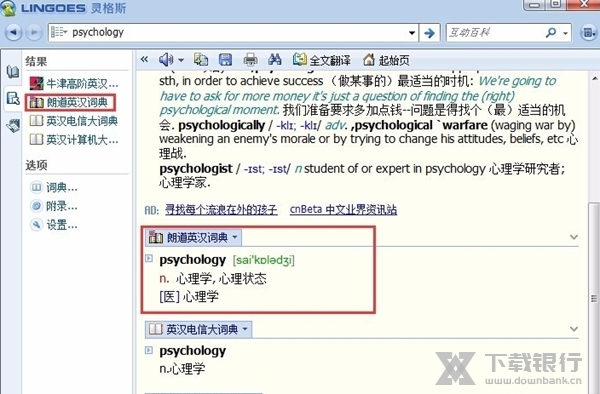The width and height of the screenshot is (600, 394).
Task: Toggle the expand box beside psychology in 朗道
Action: point(149,259)
